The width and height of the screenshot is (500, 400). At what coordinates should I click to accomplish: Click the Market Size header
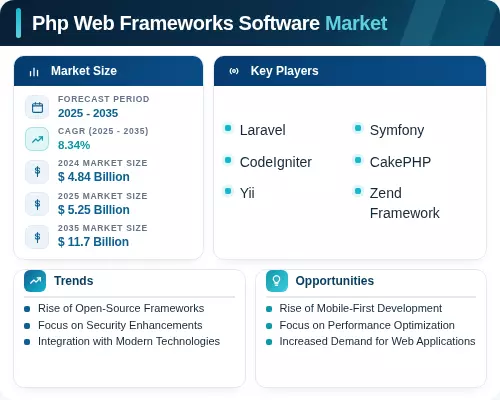coord(108,71)
